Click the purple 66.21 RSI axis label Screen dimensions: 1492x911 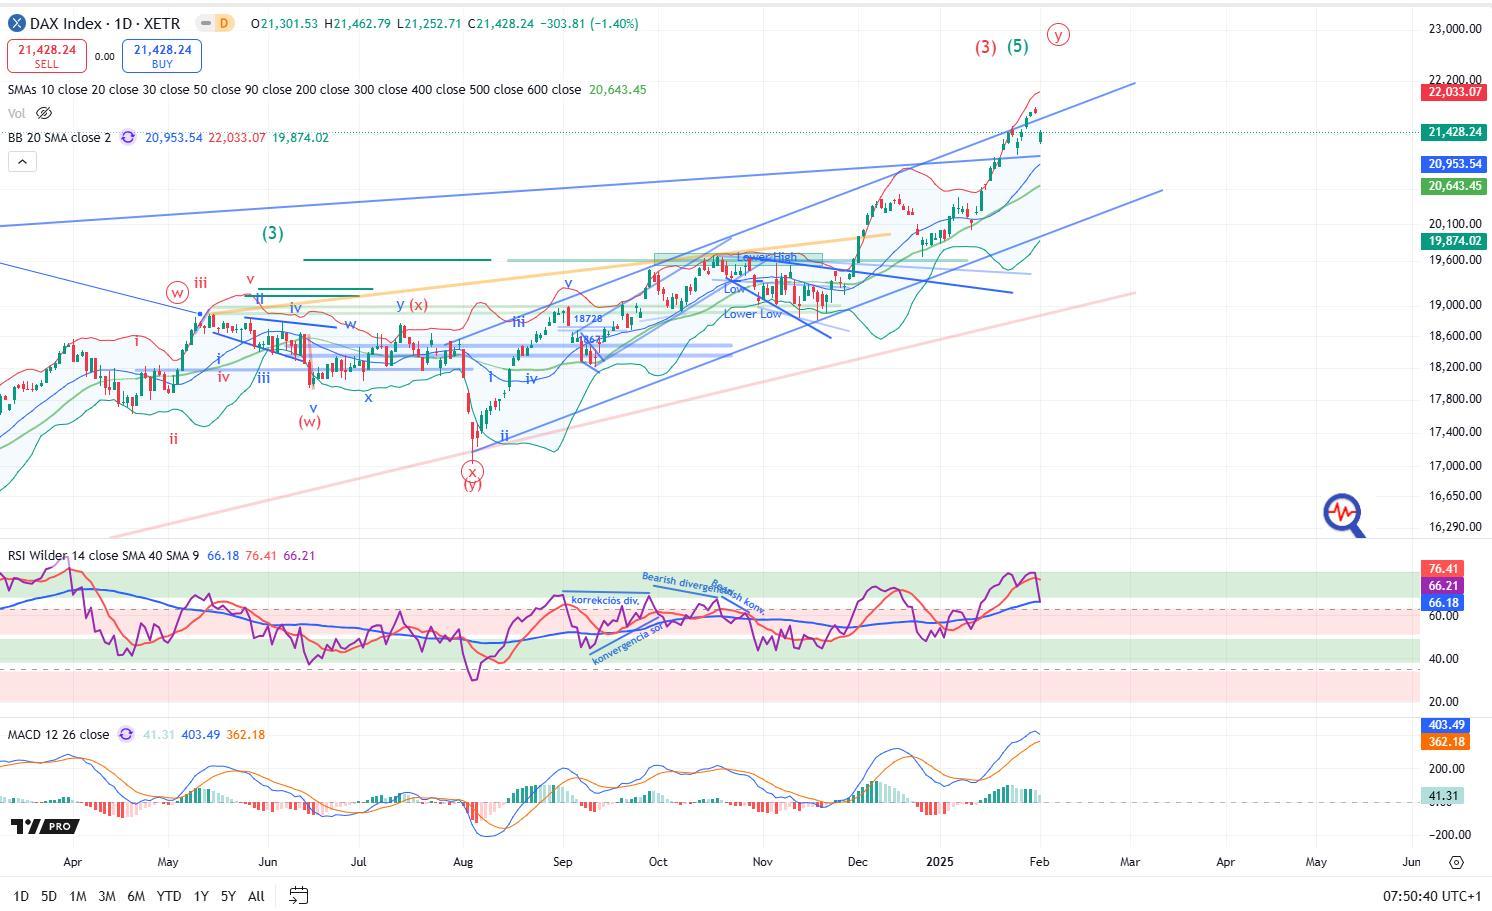pos(1444,586)
